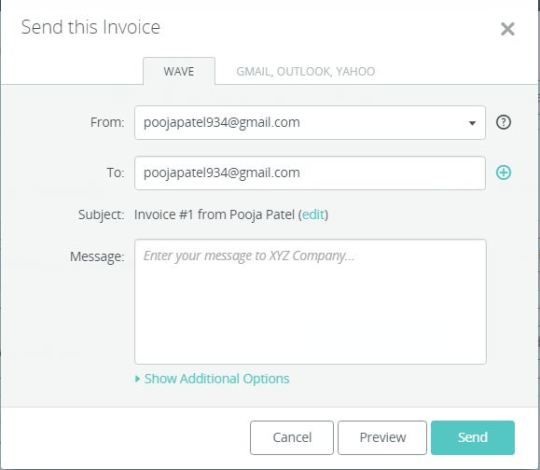Click the From dropdown arrow

[x=472, y=123]
